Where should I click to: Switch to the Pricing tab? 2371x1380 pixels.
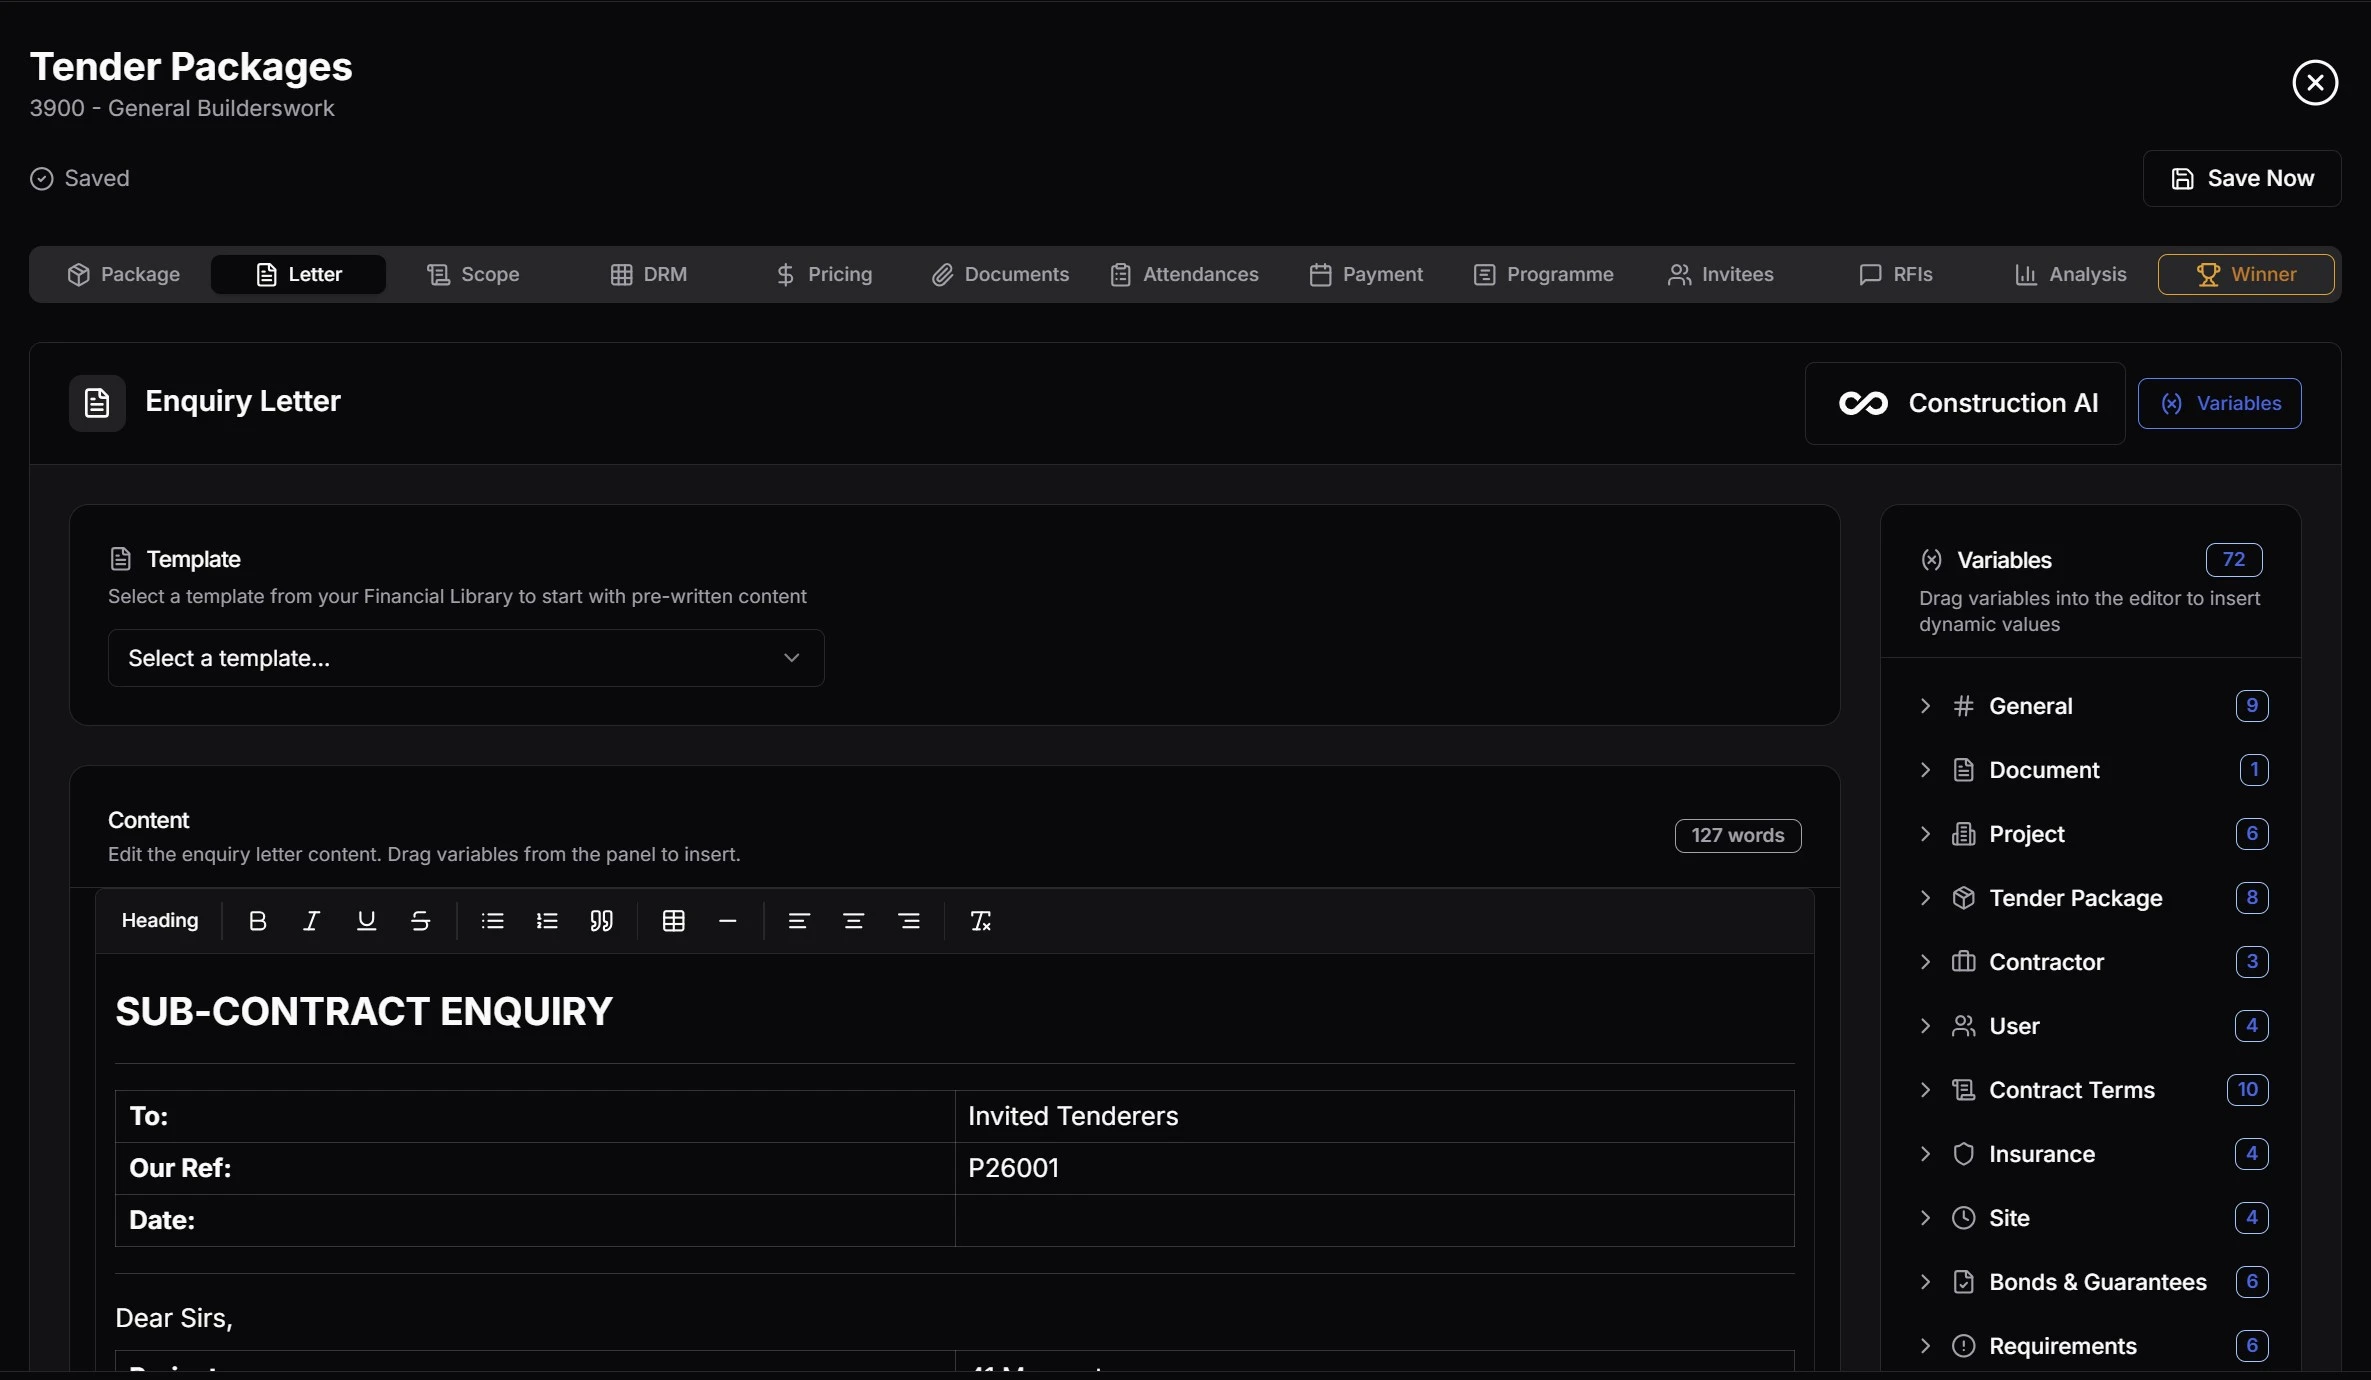pyautogui.click(x=824, y=274)
